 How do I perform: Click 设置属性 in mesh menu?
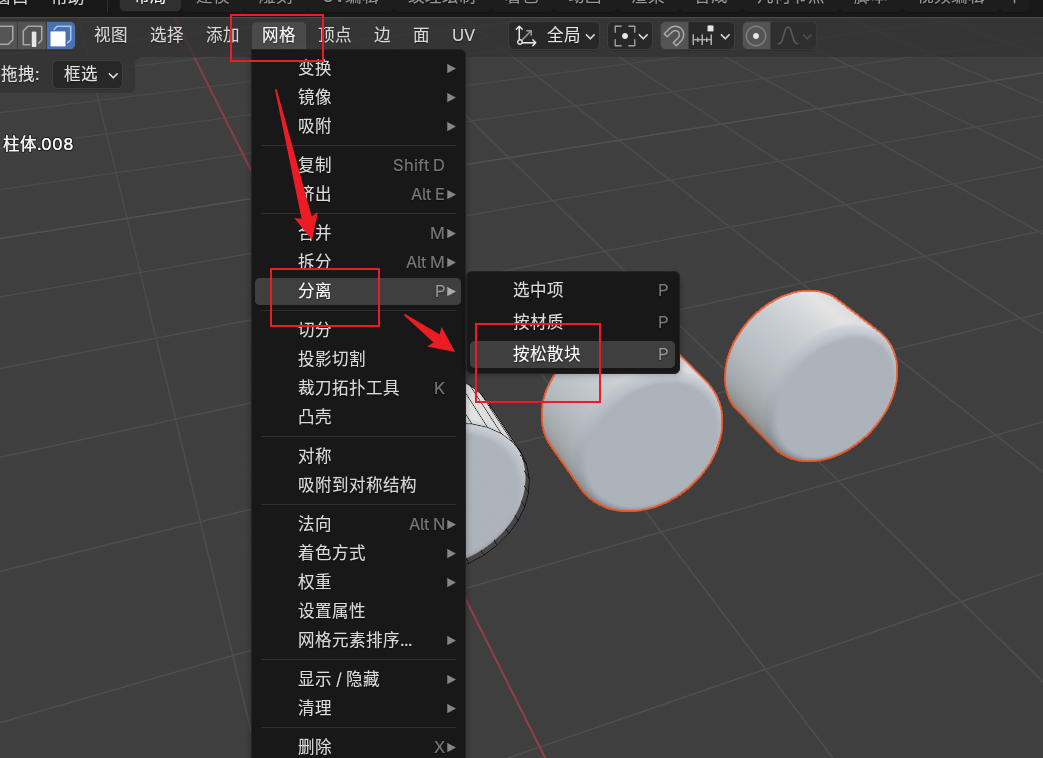(x=332, y=610)
